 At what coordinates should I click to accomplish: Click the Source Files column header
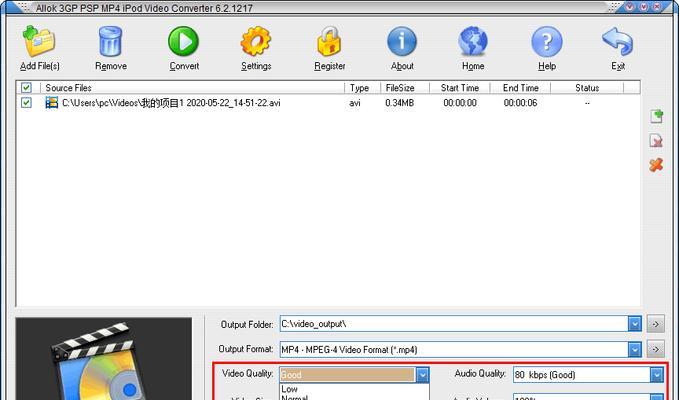coord(192,88)
